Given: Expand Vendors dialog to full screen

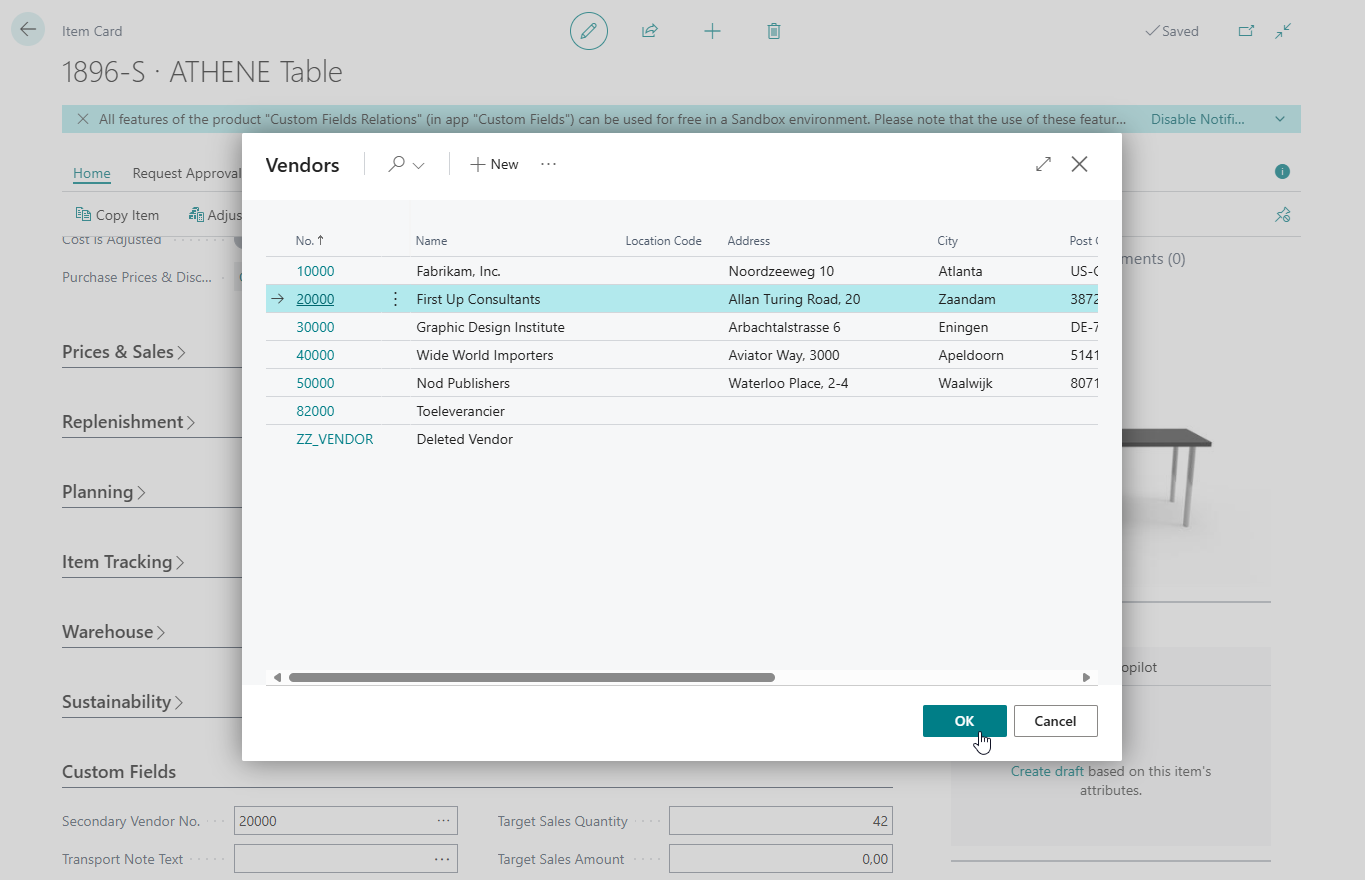Looking at the screenshot, I should click(x=1043, y=165).
